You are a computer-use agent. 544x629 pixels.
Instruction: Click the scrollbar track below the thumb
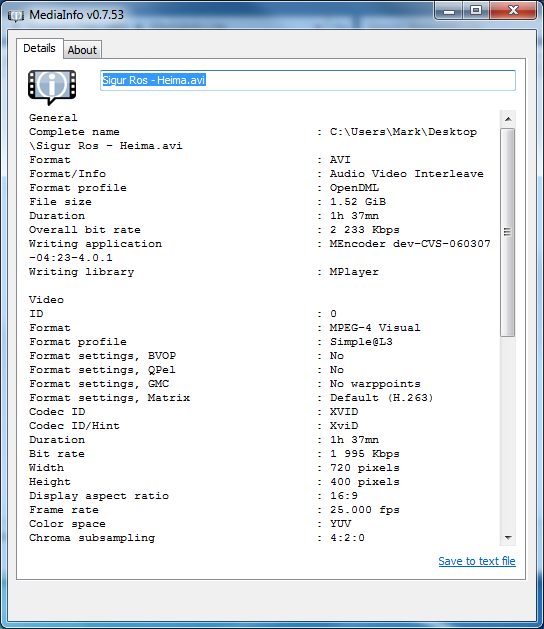tap(508, 433)
